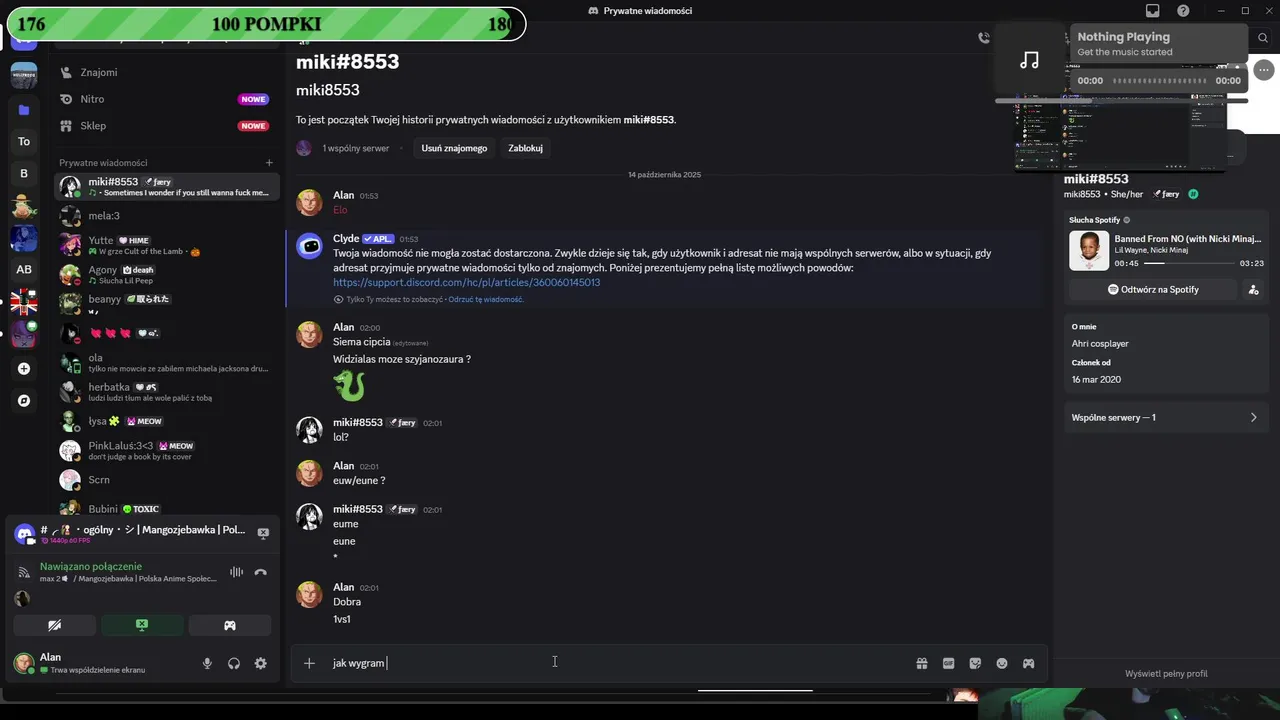Click Odtwórz na Spotify button
Screen dimensions: 1280x720
click(1153, 289)
